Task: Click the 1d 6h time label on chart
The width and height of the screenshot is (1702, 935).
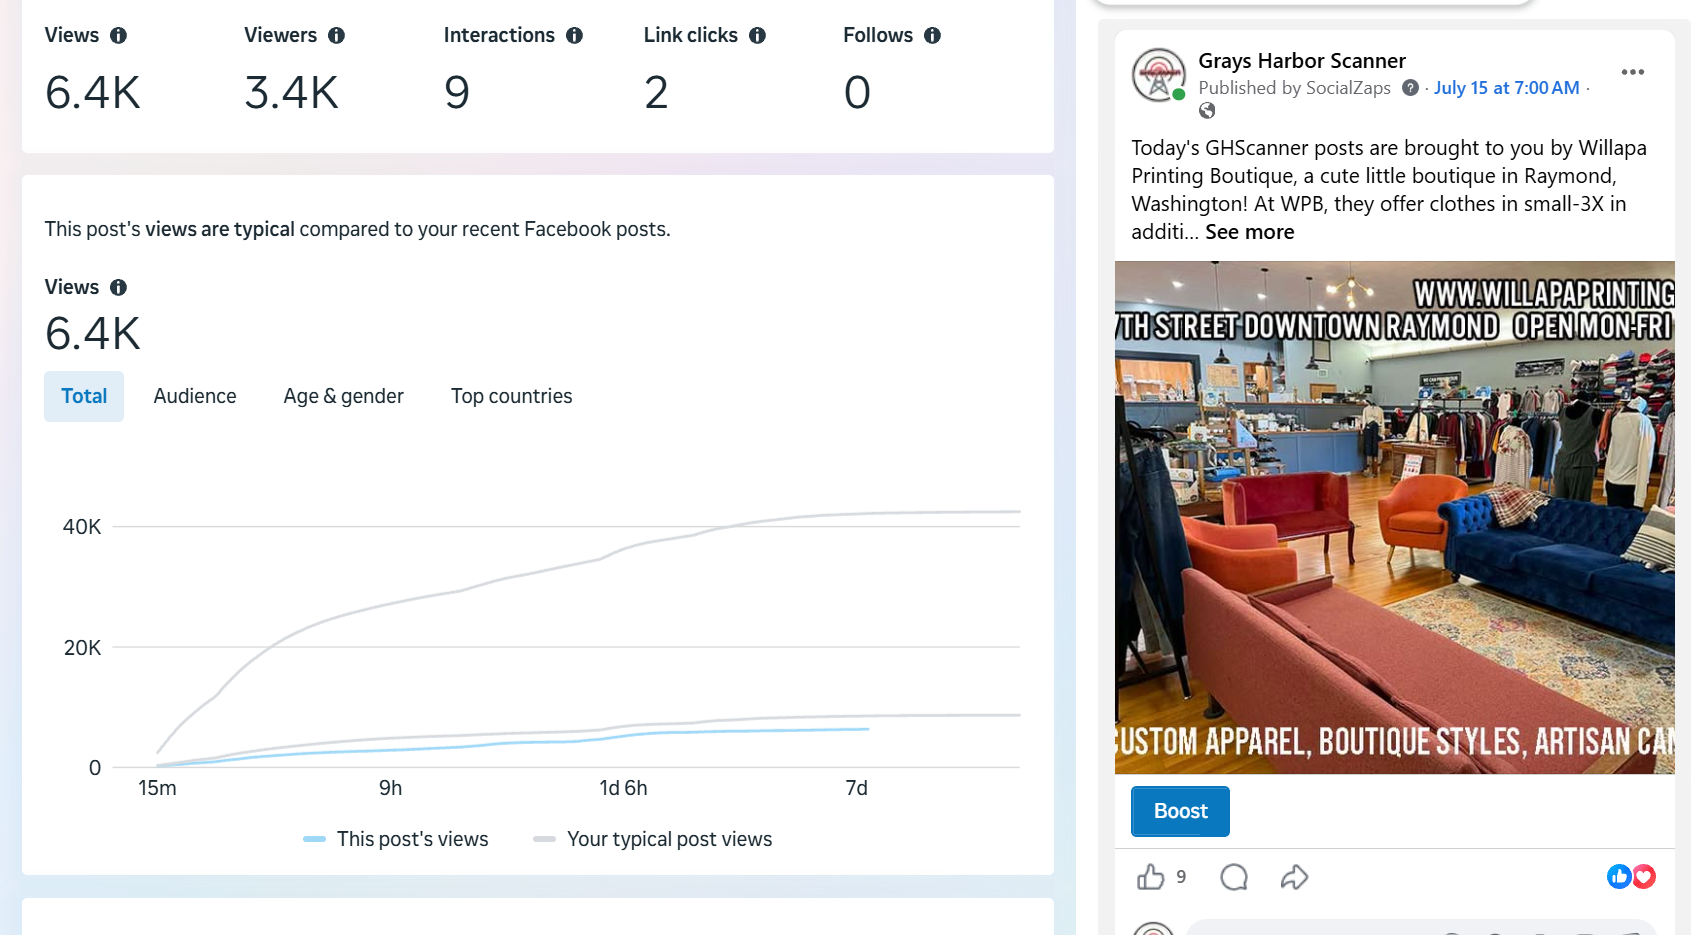Action: pyautogui.click(x=623, y=788)
